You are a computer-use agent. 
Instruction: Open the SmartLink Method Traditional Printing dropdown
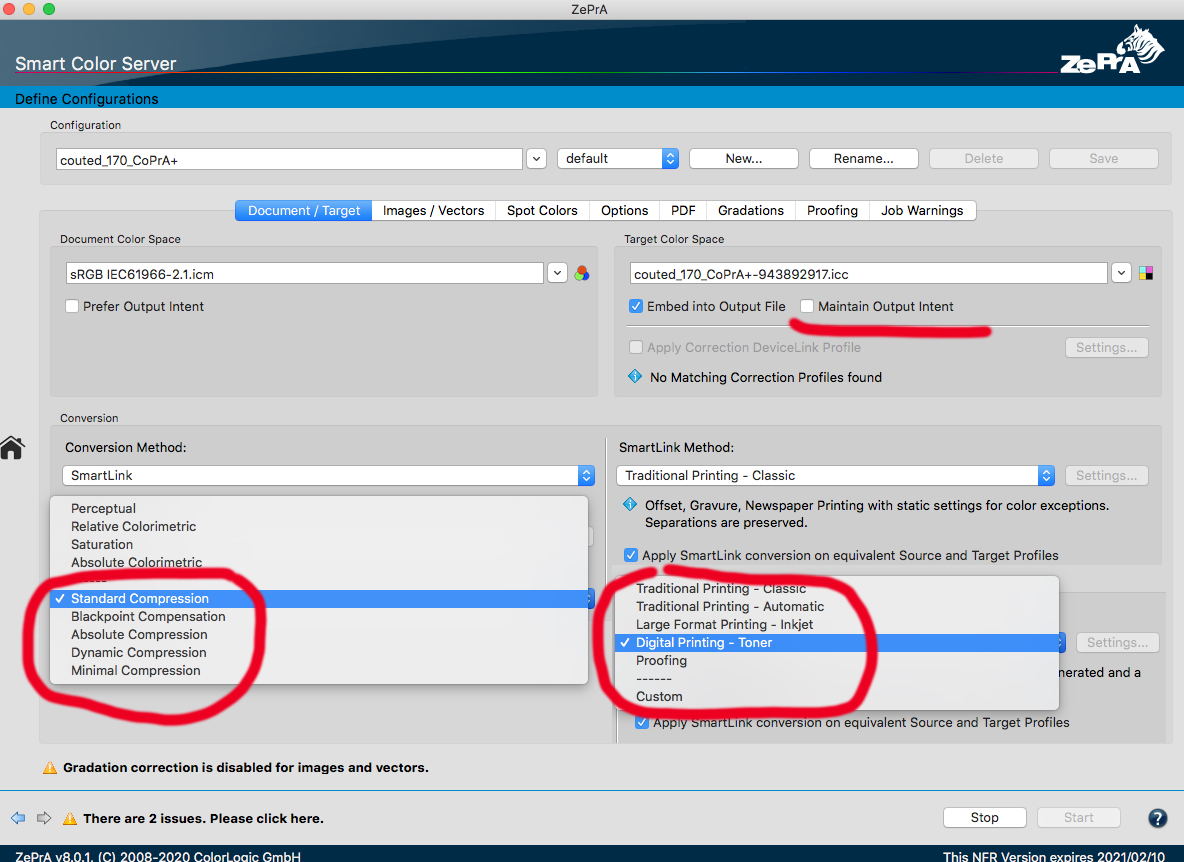835,476
